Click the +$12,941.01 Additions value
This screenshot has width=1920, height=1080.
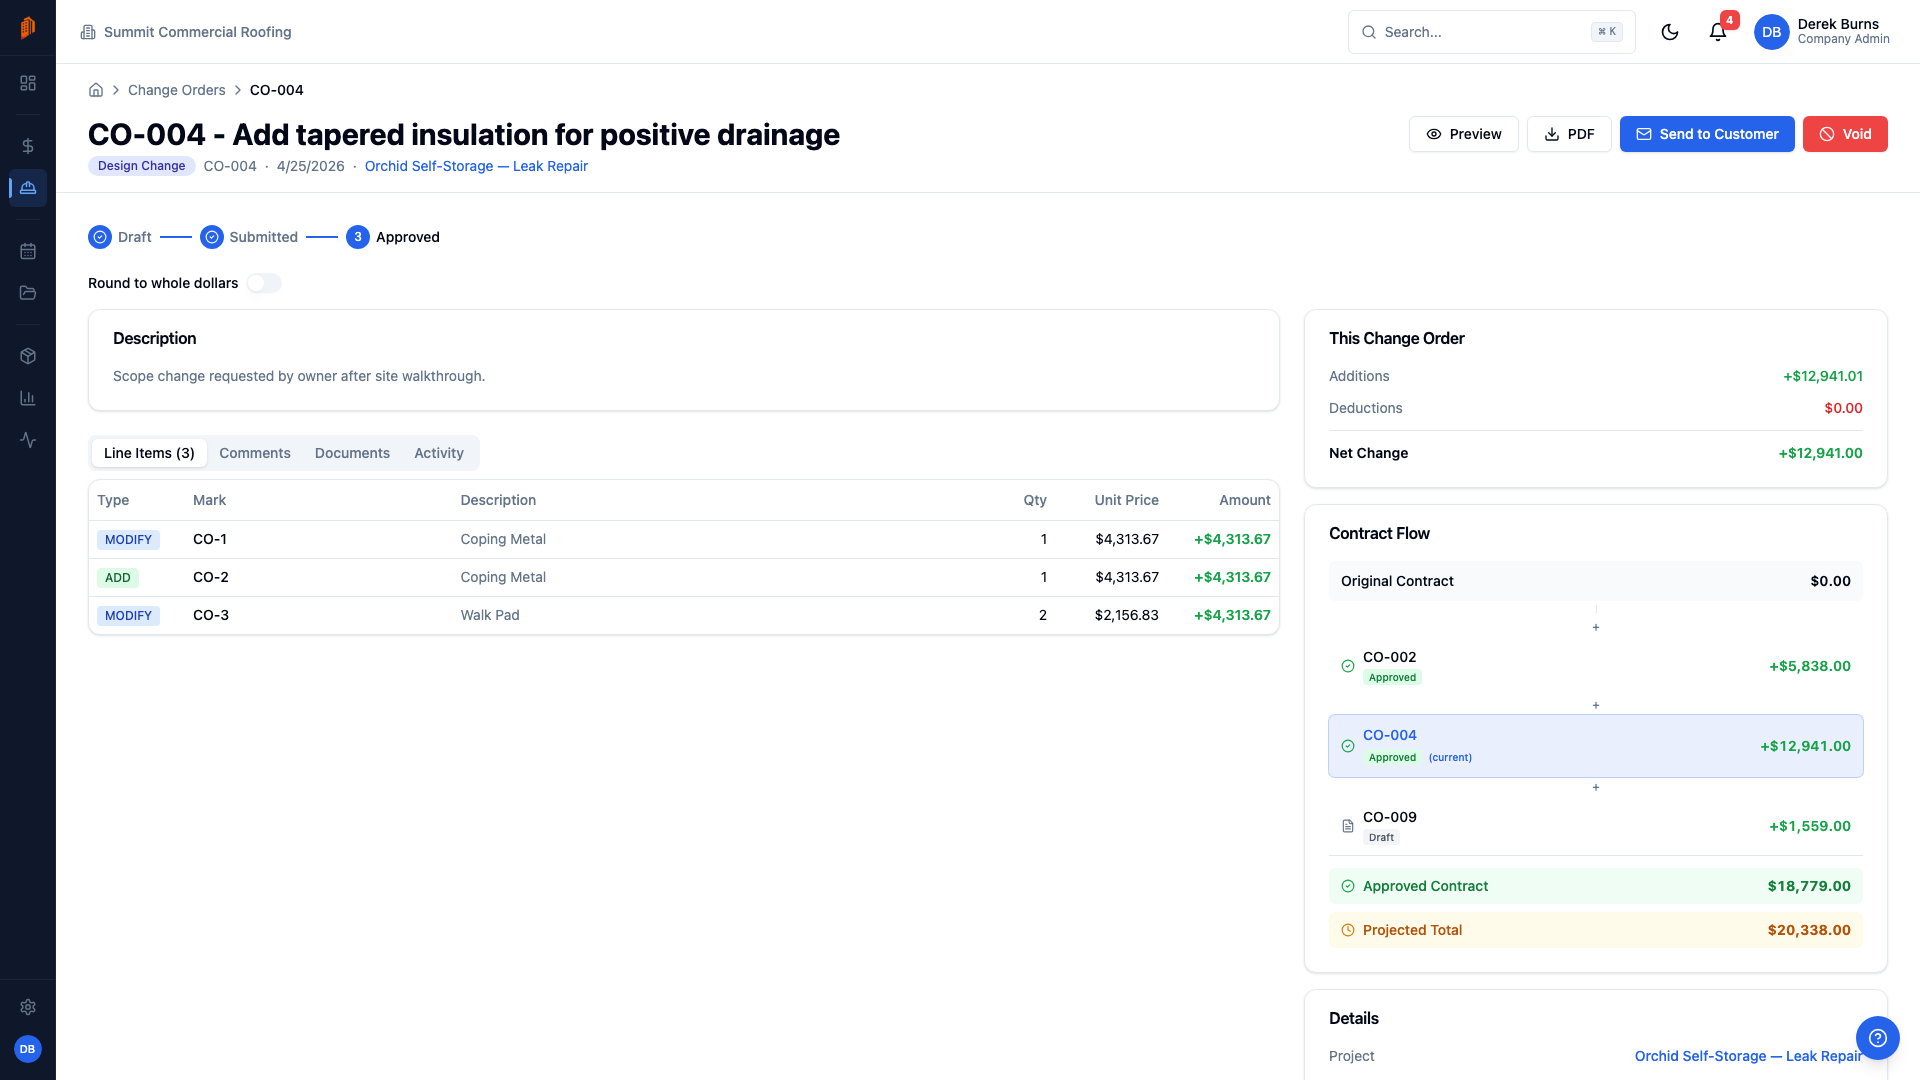pos(1823,376)
